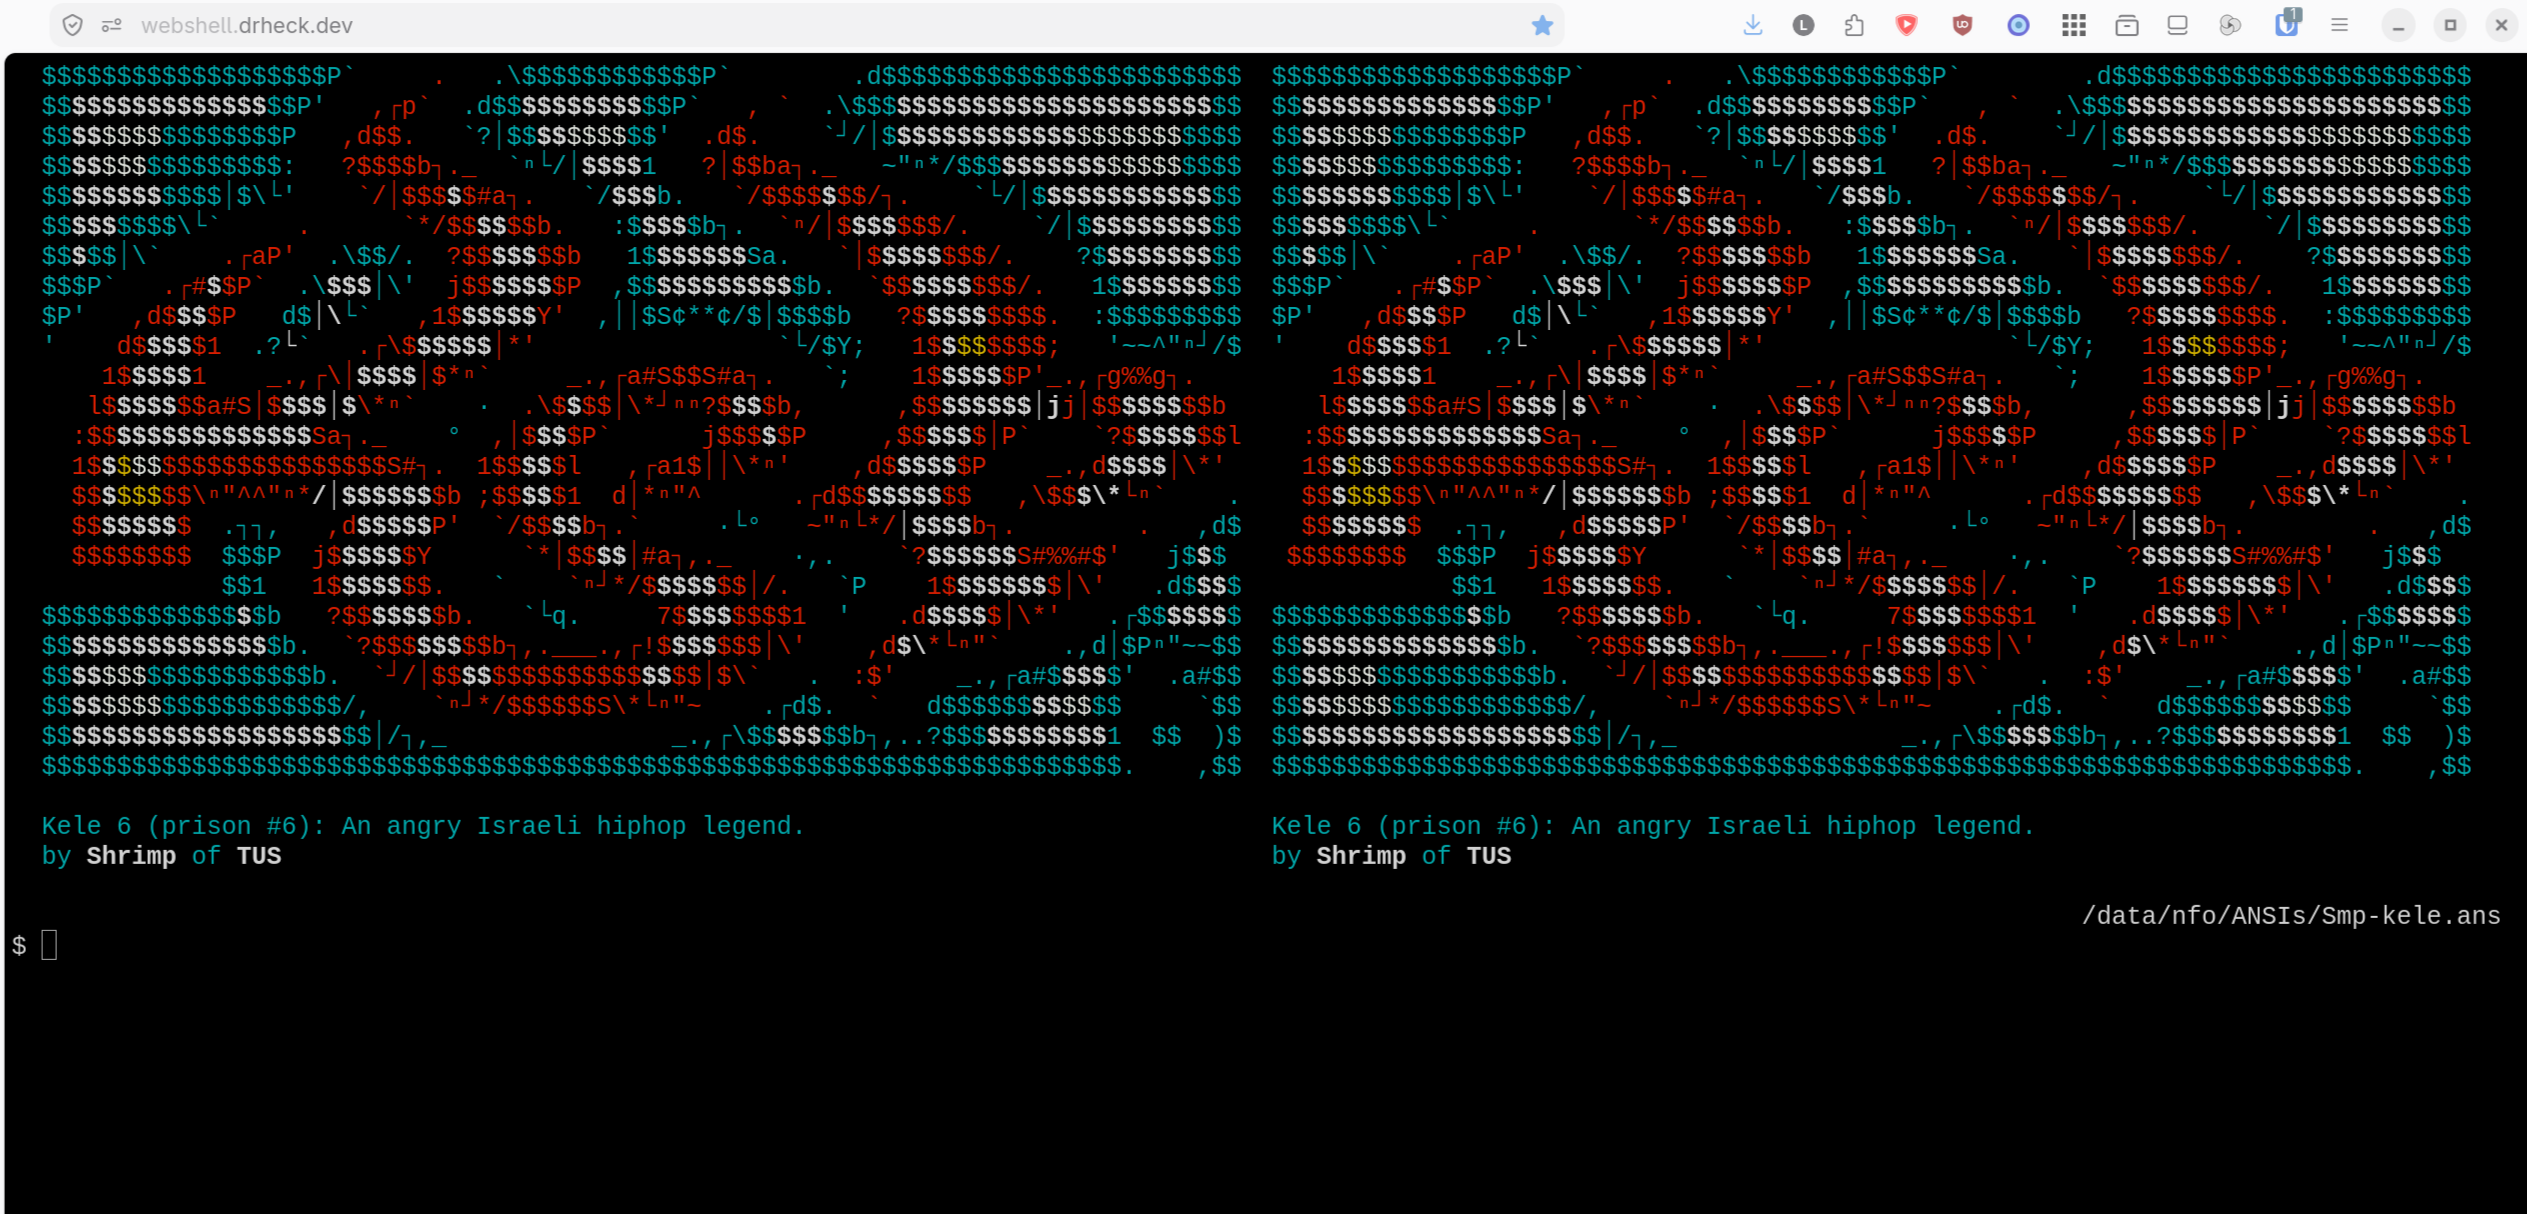
Task: Open the hamburger application menu
Action: pyautogui.click(x=2339, y=25)
